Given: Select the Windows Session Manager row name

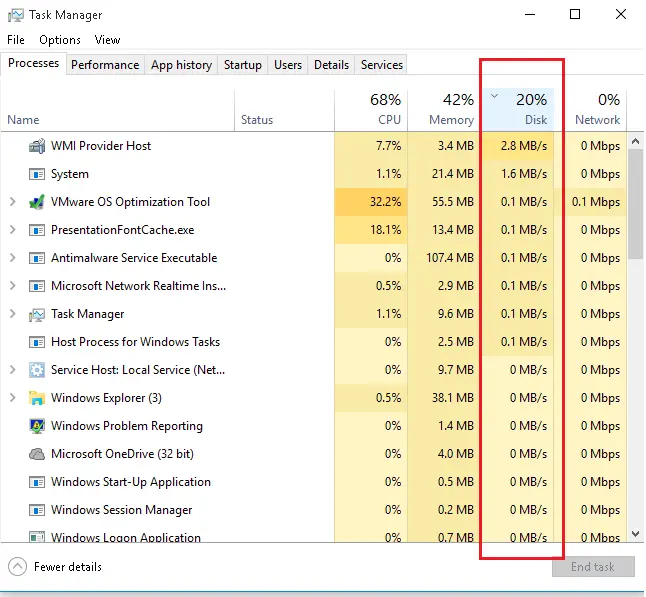Looking at the screenshot, I should tap(122, 510).
